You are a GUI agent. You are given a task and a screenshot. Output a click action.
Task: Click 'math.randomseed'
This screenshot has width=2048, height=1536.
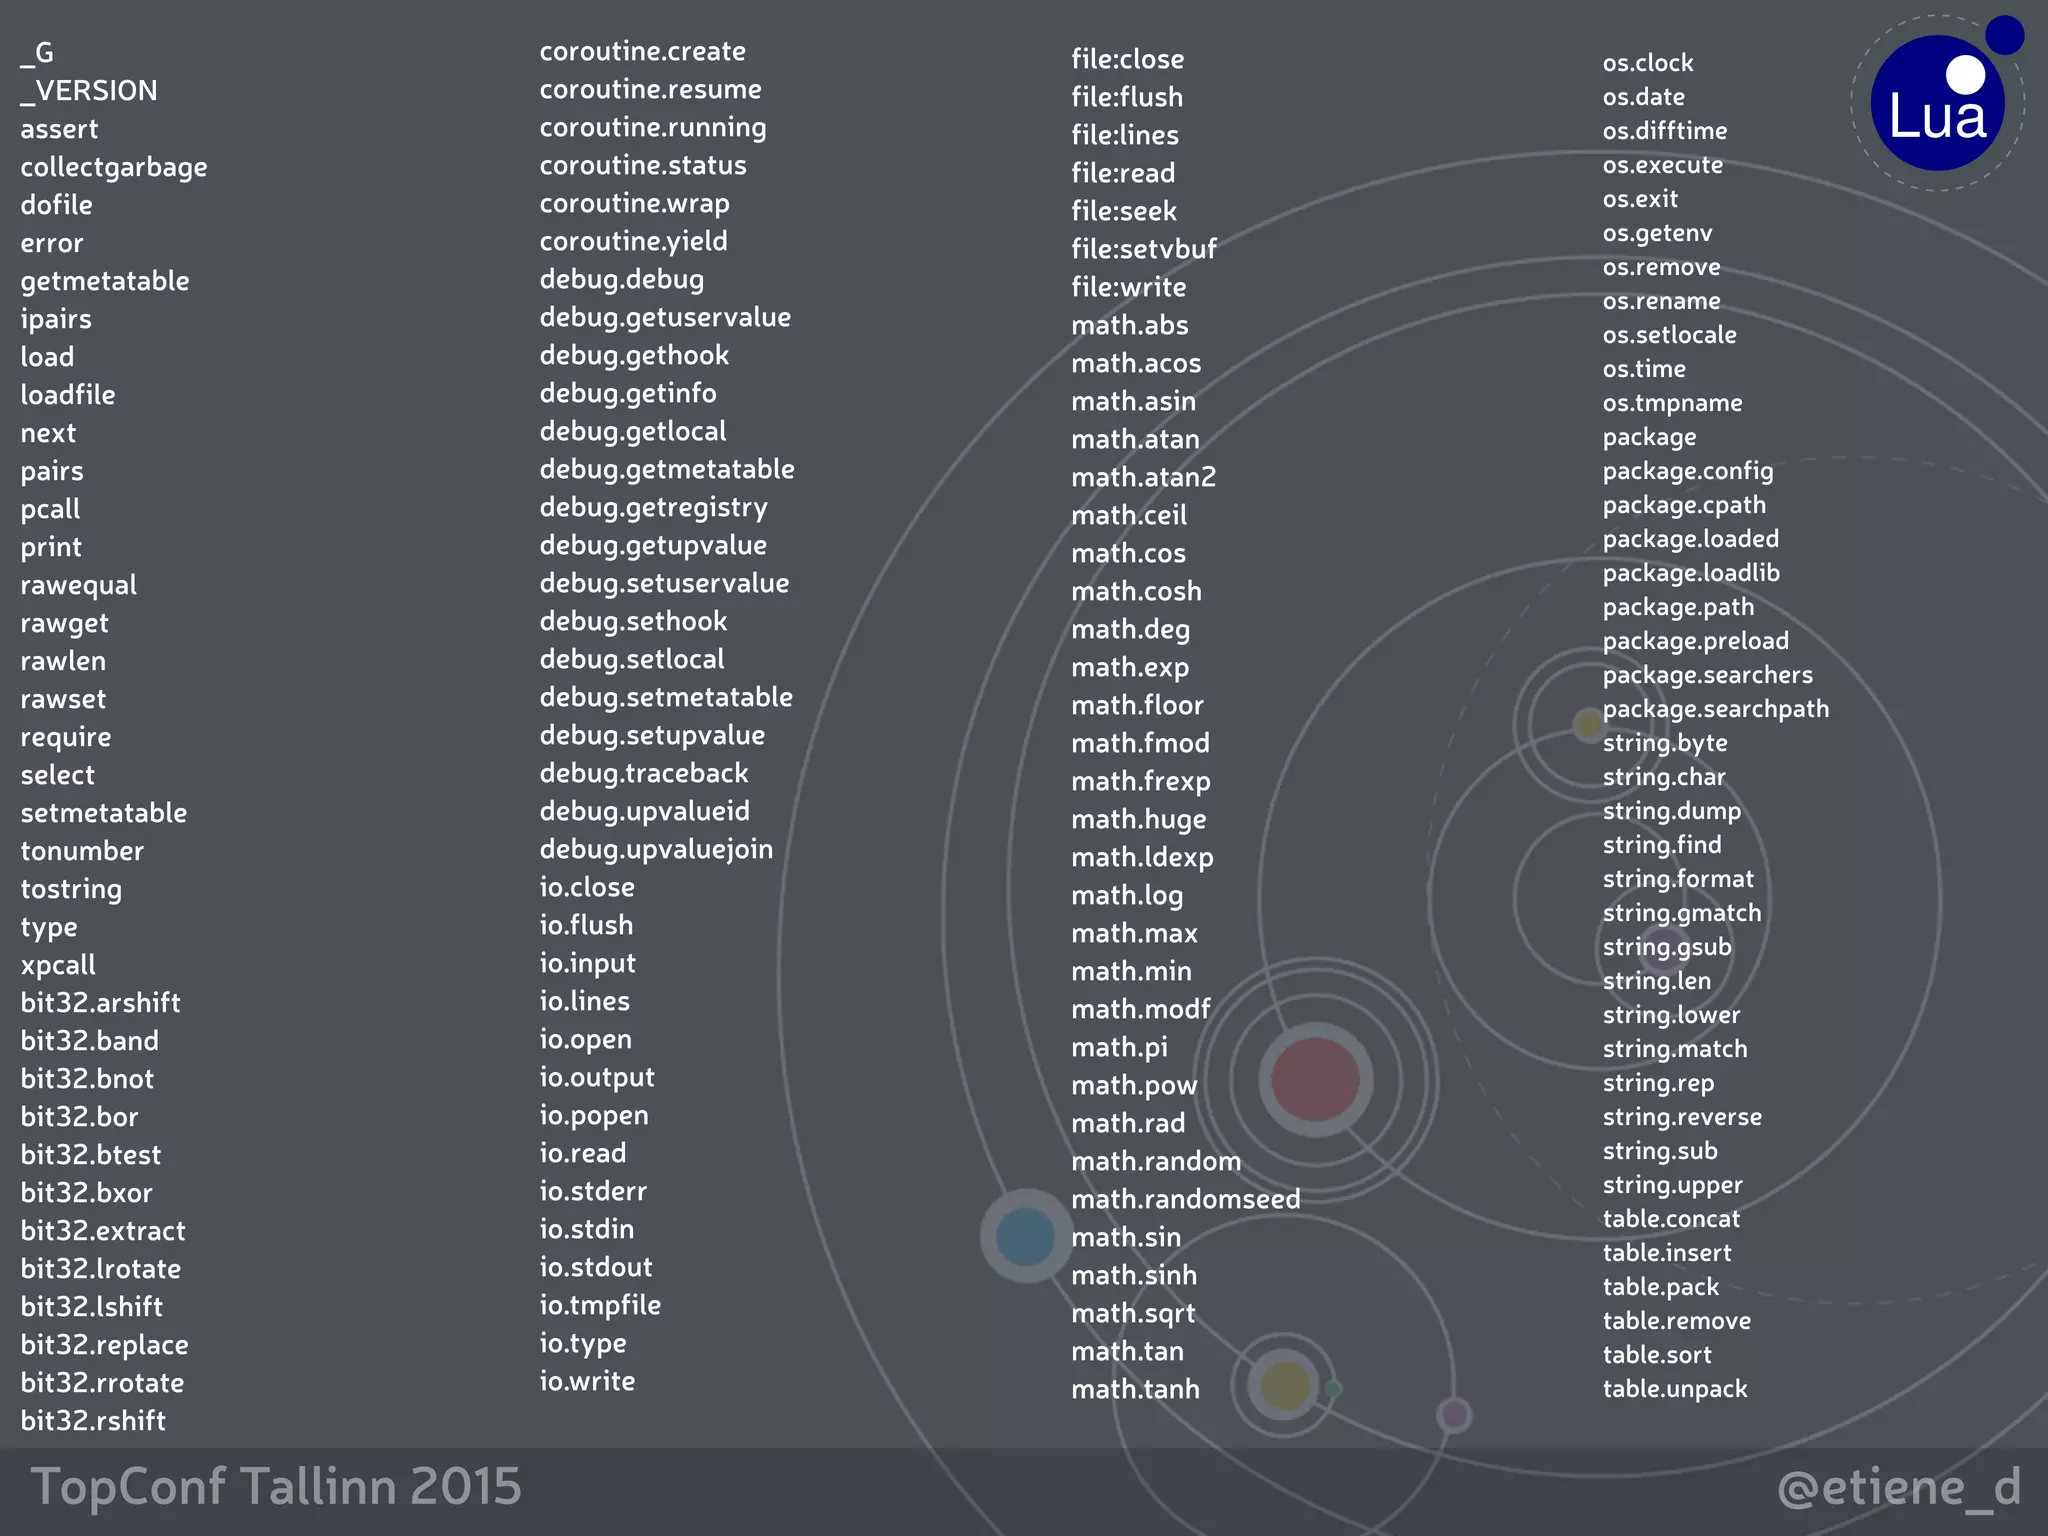click(1186, 1199)
